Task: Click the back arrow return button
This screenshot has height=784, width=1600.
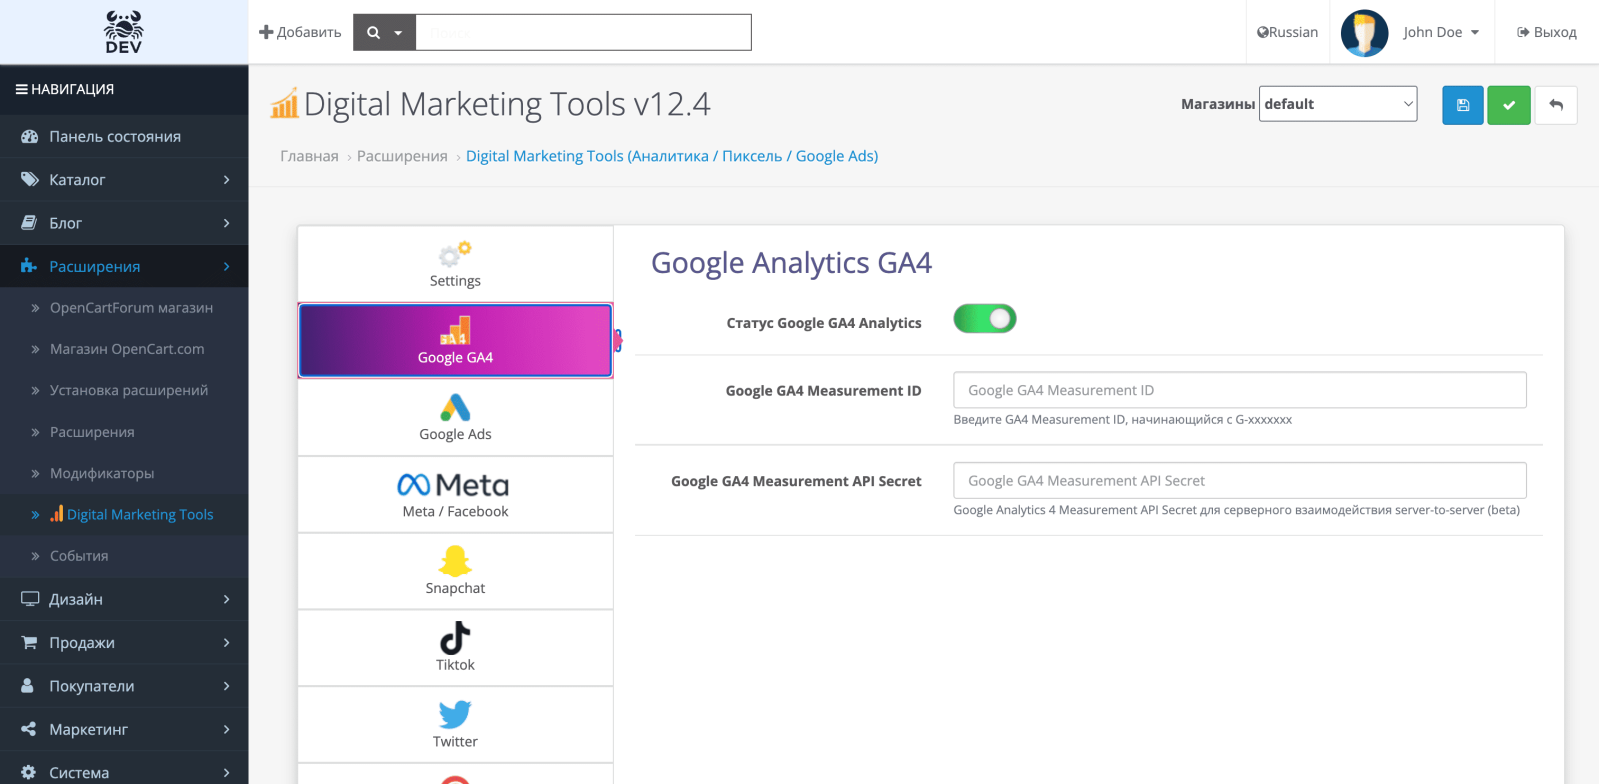Action: [x=1556, y=105]
